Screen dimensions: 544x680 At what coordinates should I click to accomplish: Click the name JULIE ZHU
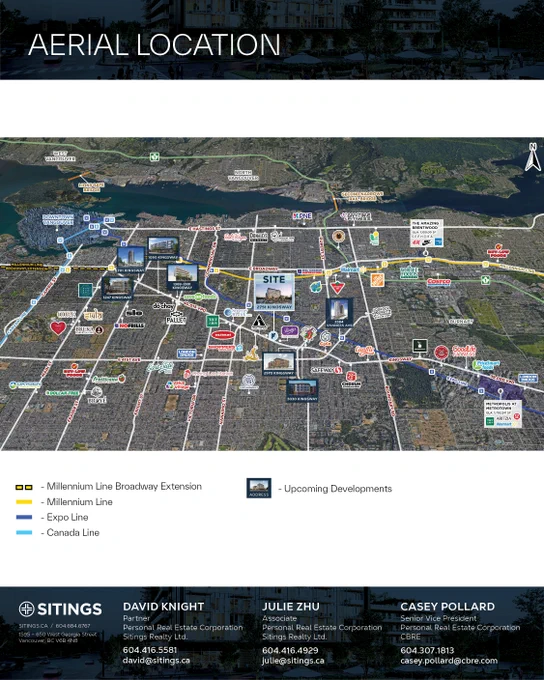[x=291, y=606]
